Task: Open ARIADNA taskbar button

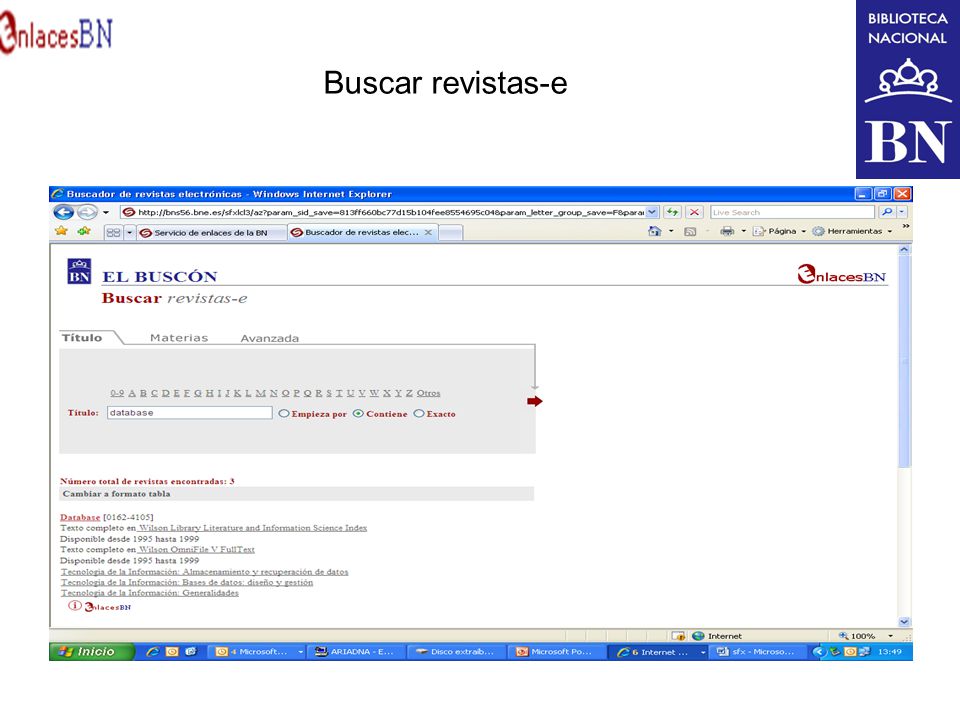Action: pyautogui.click(x=356, y=652)
